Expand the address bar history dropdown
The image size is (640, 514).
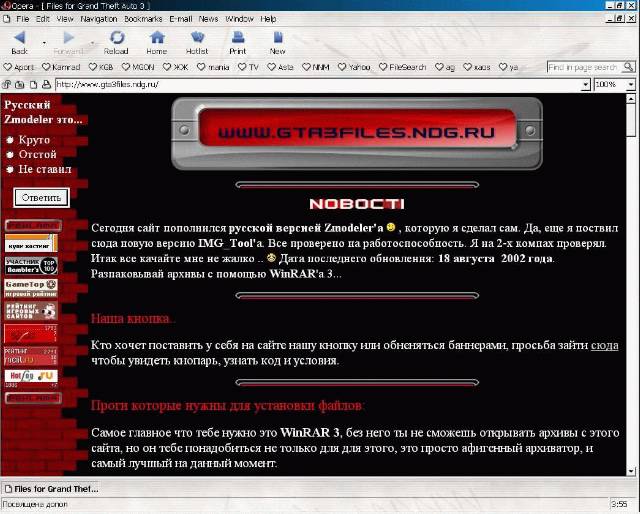[586, 85]
